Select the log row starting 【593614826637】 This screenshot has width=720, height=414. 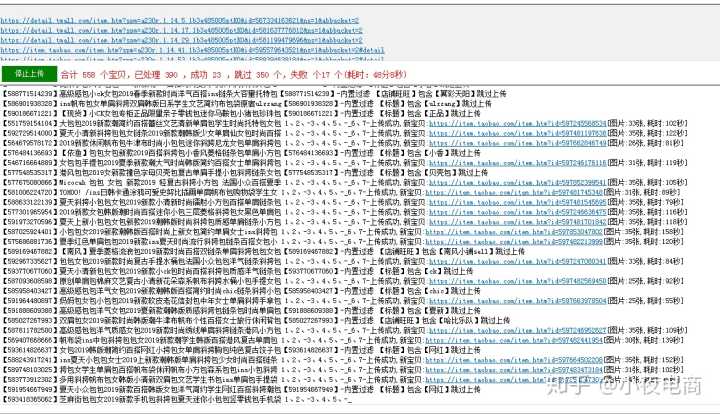point(241,350)
